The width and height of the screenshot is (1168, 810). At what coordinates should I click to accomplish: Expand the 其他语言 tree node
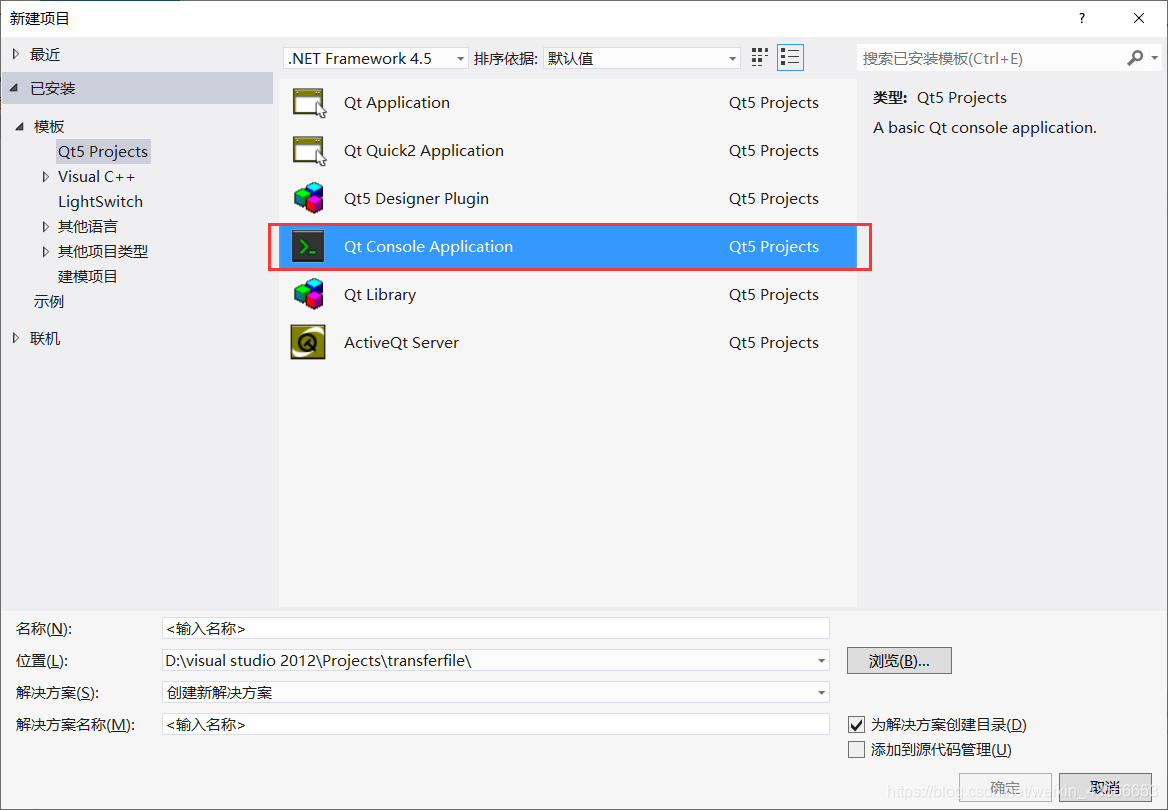coord(45,227)
